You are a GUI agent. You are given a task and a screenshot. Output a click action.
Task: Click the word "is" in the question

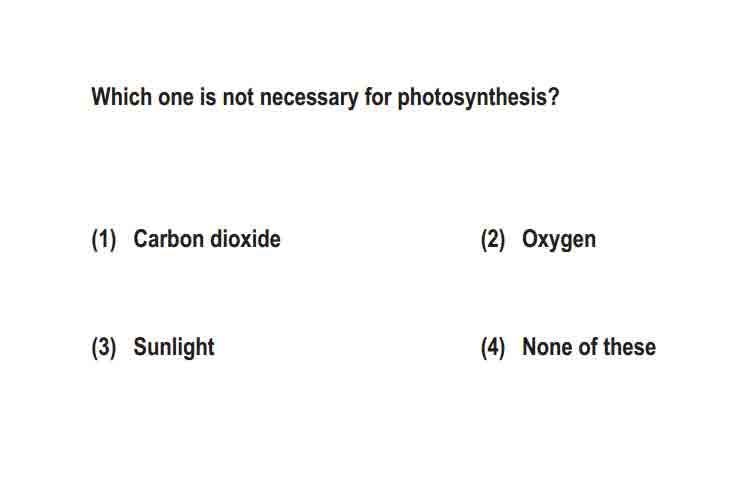tap(208, 97)
